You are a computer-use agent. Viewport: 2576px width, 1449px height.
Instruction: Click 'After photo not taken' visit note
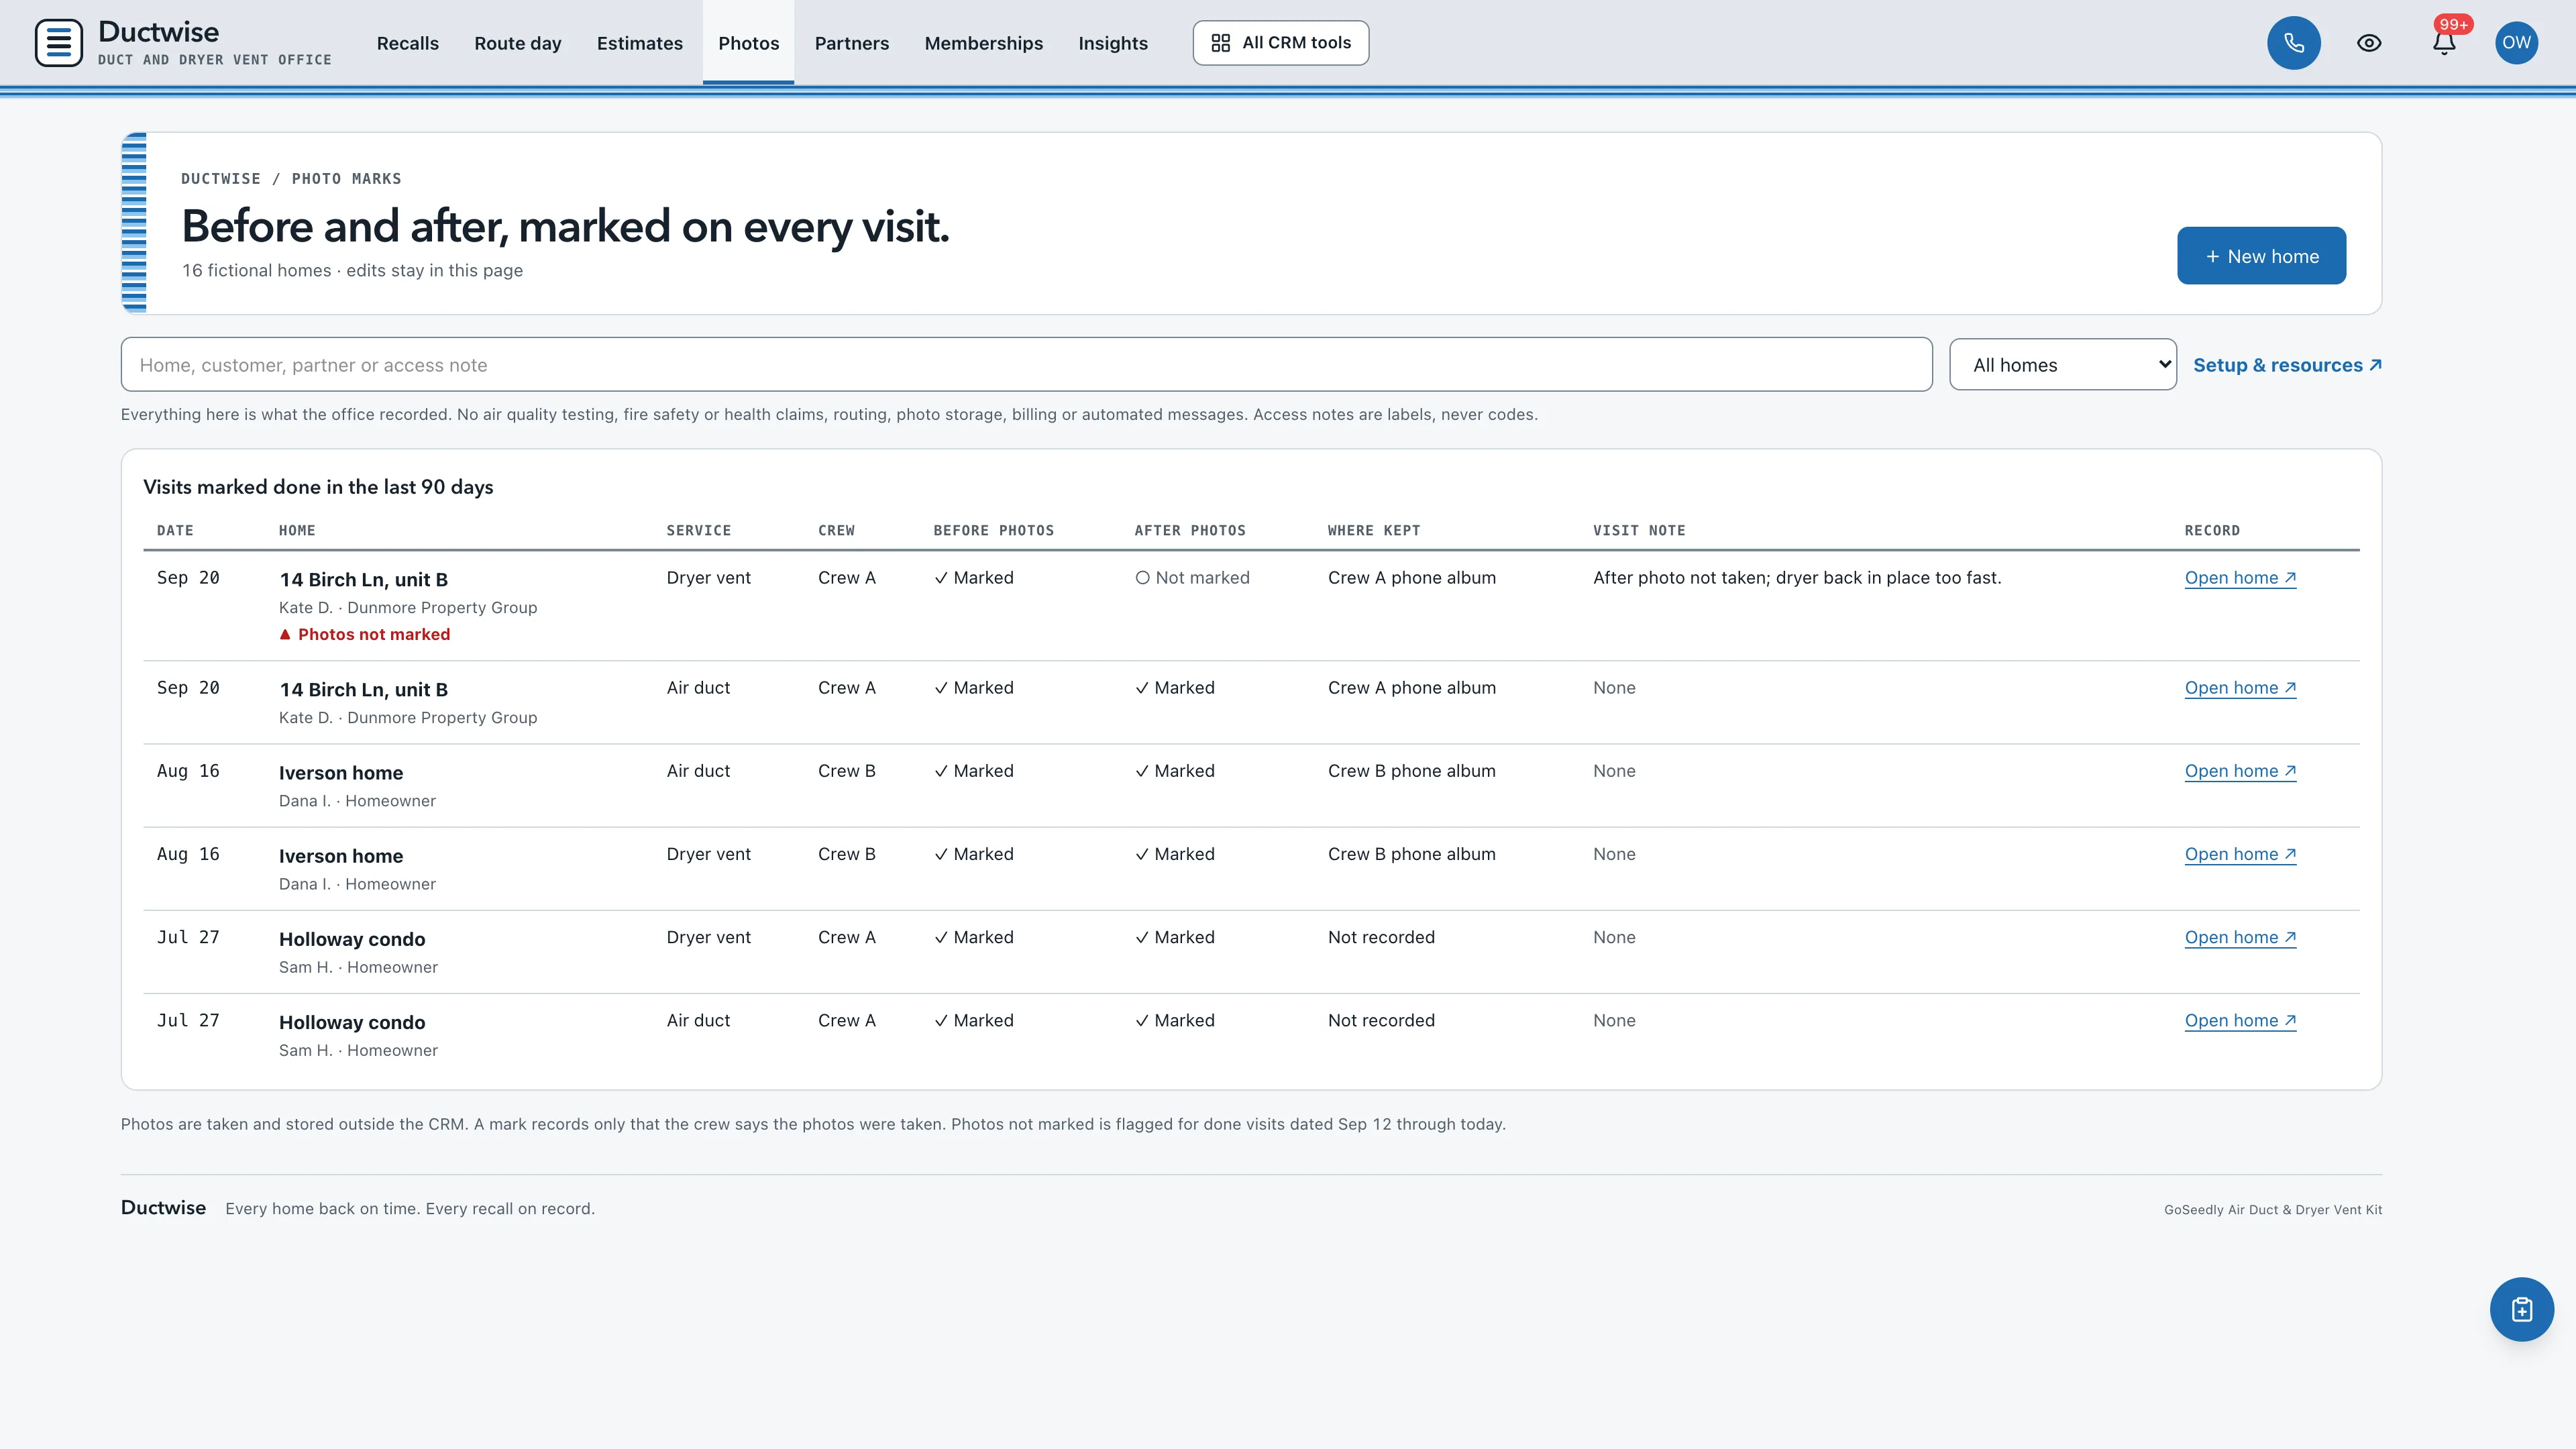point(1796,578)
